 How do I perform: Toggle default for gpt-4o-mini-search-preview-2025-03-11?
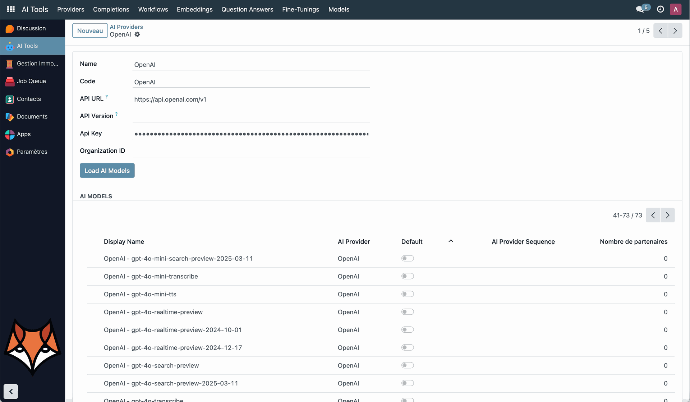tap(407, 258)
